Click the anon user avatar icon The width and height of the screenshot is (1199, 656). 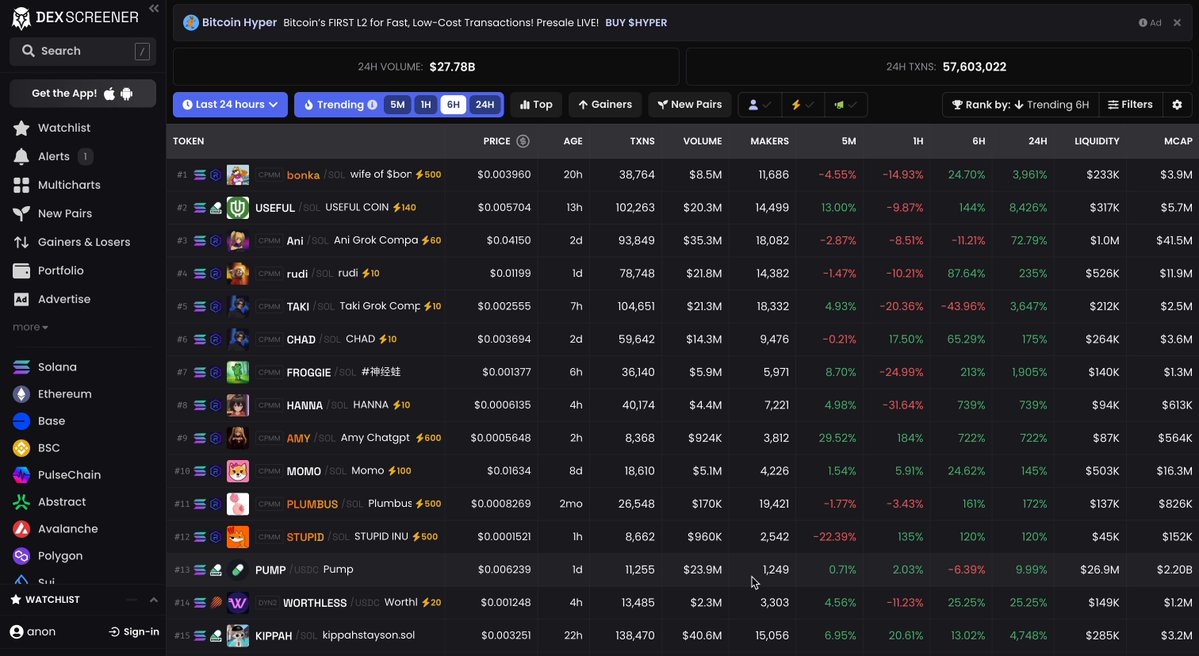[x=17, y=632]
